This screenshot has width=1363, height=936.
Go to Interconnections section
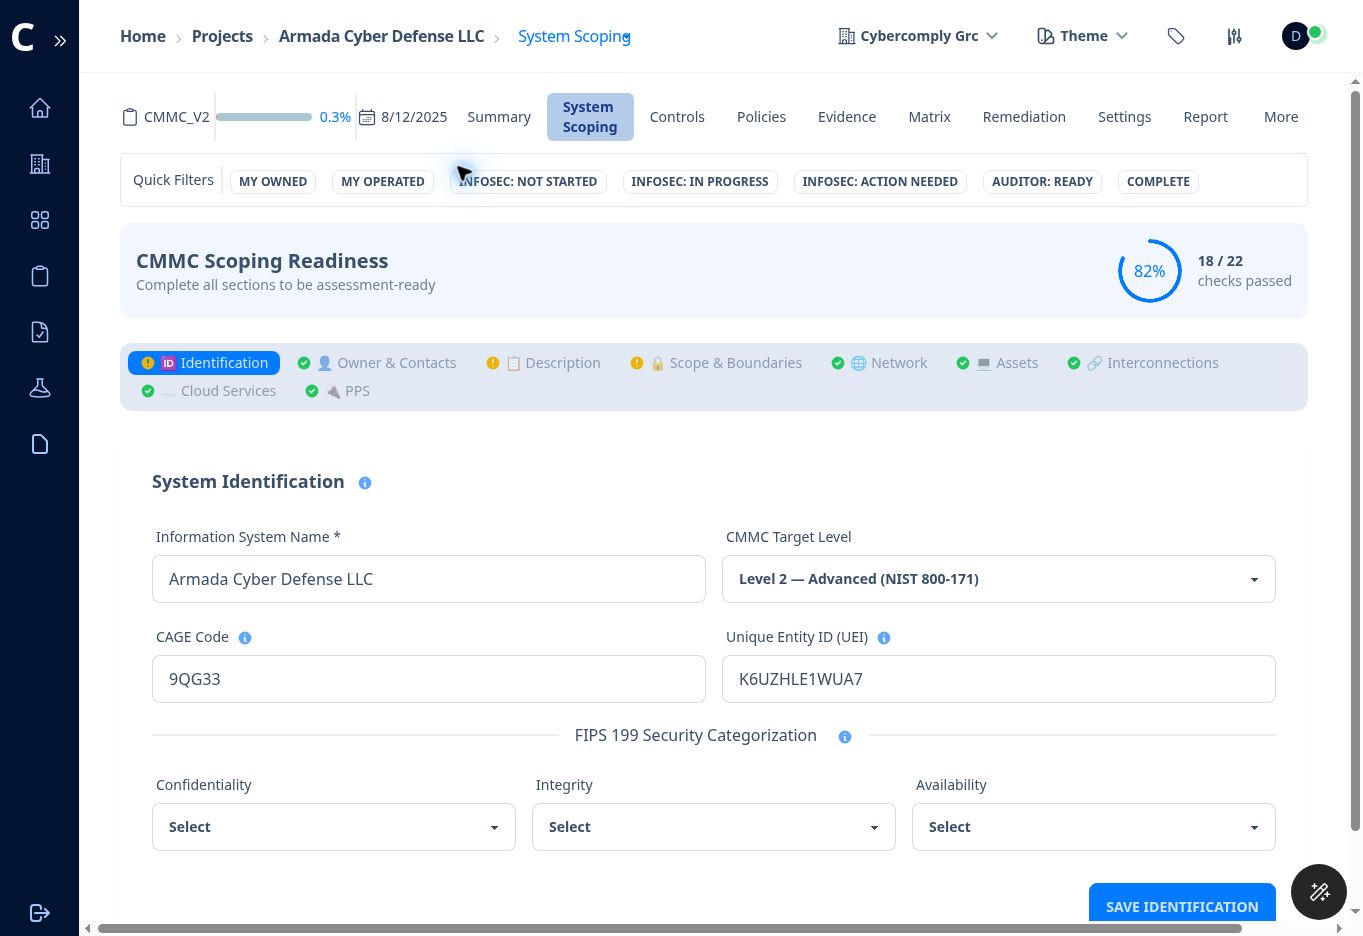[x=1142, y=363]
